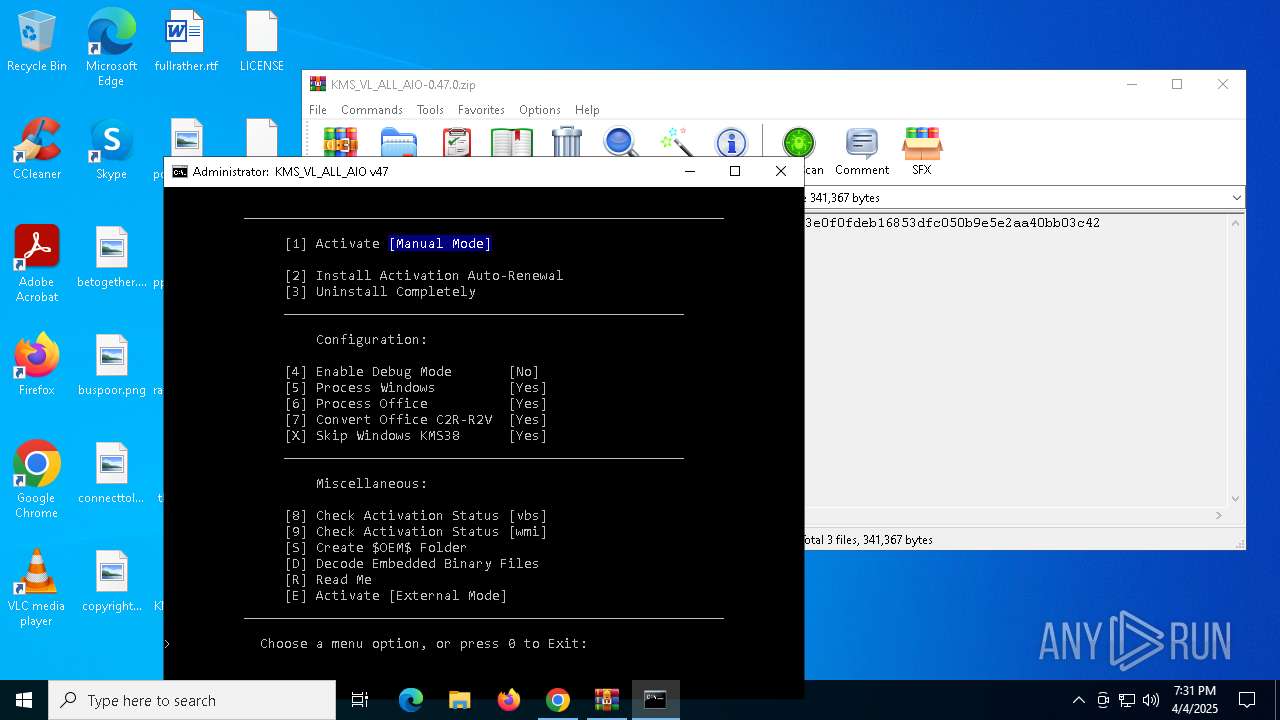Screen dimensions: 1280x720
Task: Click the Extract To folder icon in WinRAR
Action: tap(398, 142)
